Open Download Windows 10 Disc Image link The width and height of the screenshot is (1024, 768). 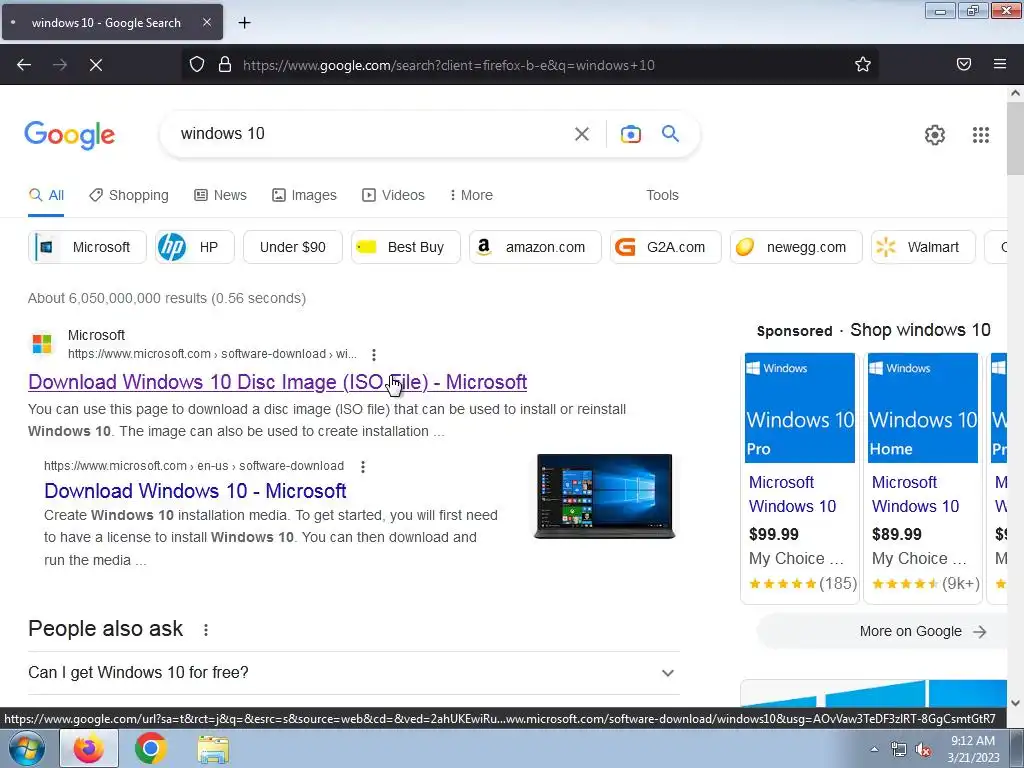[278, 382]
